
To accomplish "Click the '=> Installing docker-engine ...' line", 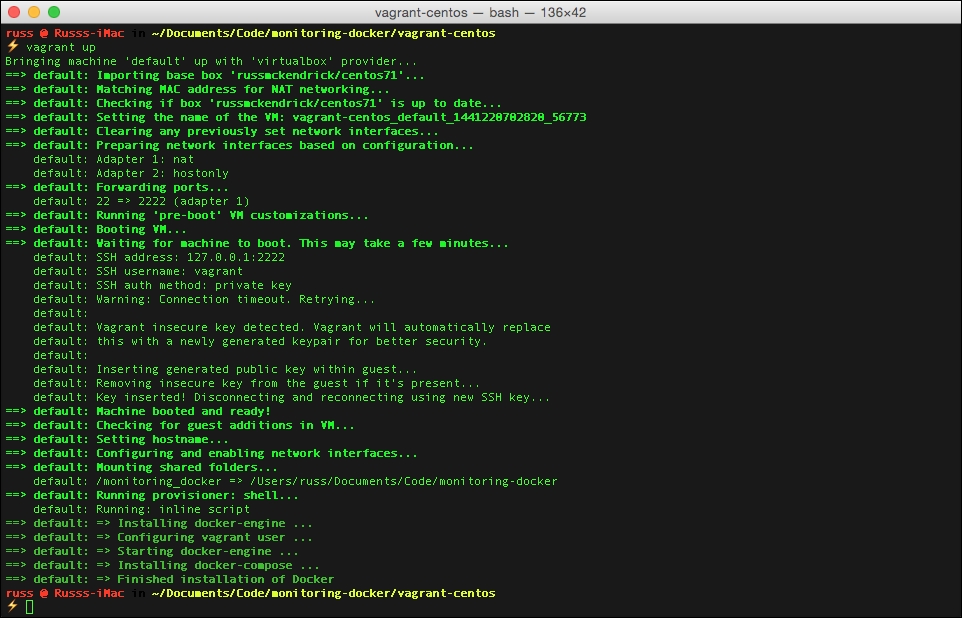I will (x=159, y=523).
